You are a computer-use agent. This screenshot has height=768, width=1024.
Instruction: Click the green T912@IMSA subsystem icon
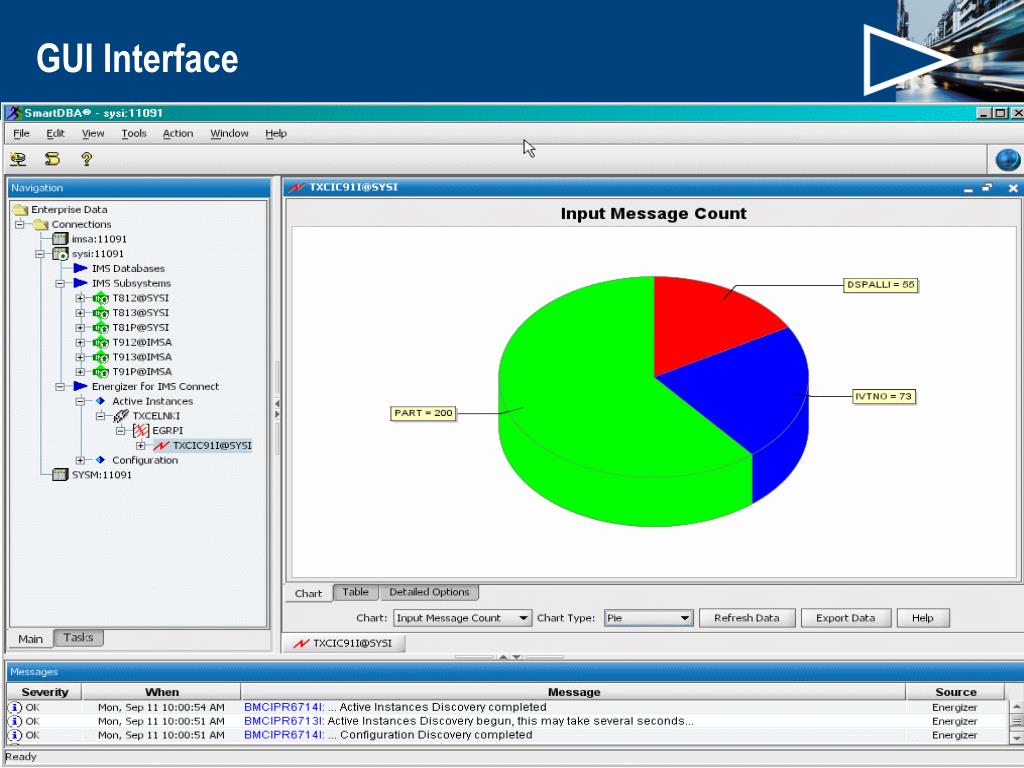[x=101, y=342]
